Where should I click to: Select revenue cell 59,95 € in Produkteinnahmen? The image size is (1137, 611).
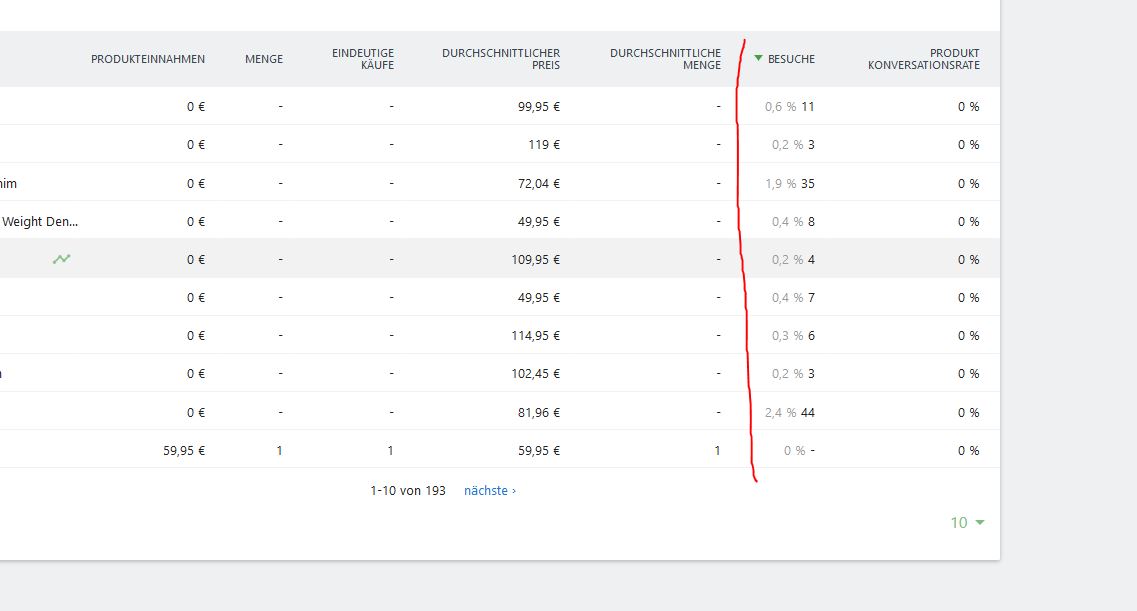pyautogui.click(x=184, y=451)
